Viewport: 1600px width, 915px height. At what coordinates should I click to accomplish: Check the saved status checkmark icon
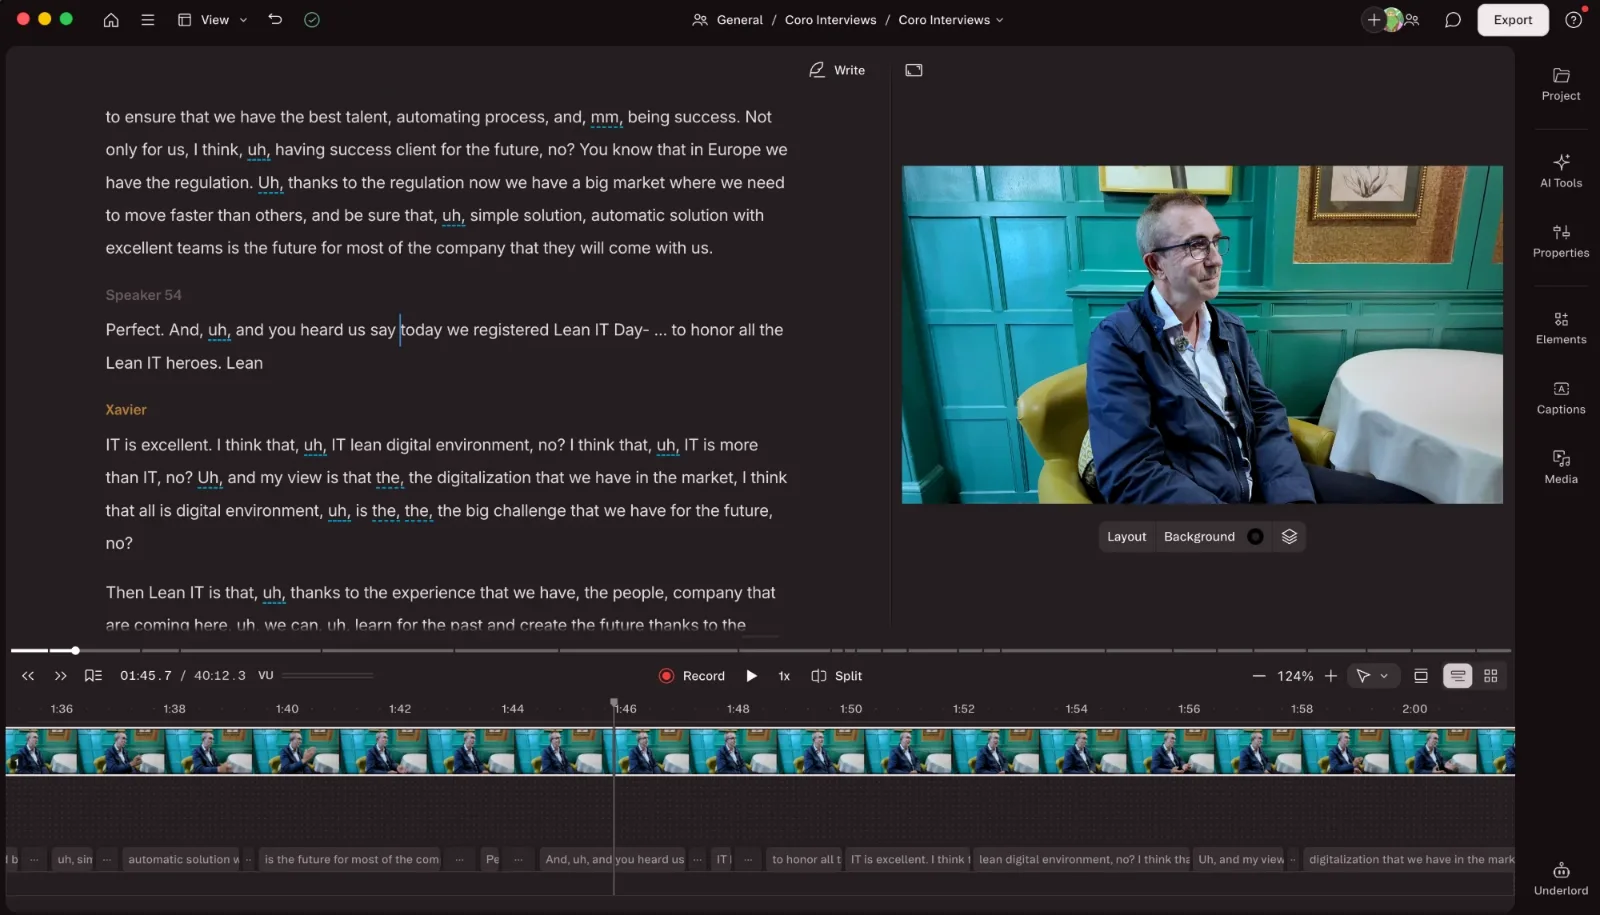tap(312, 20)
